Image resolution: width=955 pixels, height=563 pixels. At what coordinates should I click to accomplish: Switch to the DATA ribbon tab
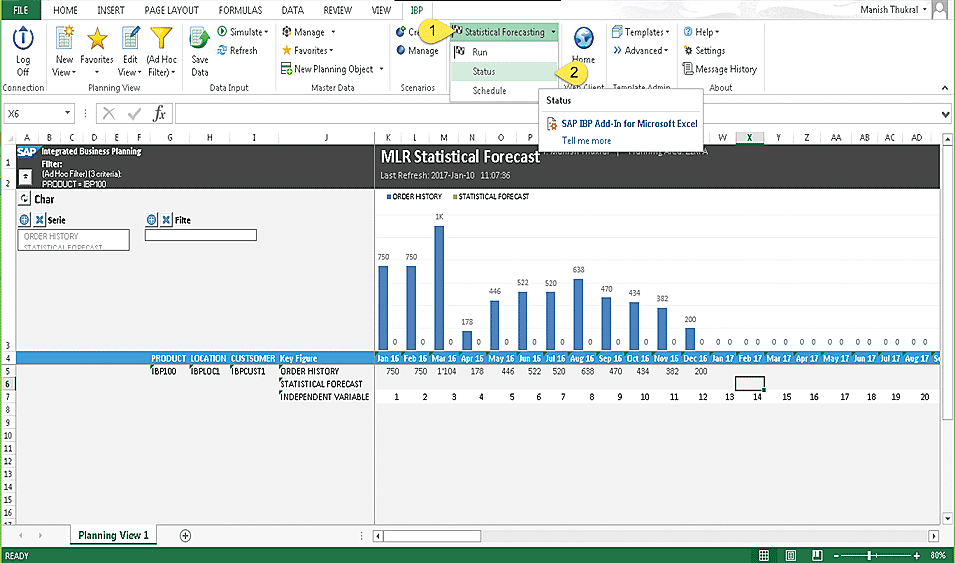click(292, 10)
